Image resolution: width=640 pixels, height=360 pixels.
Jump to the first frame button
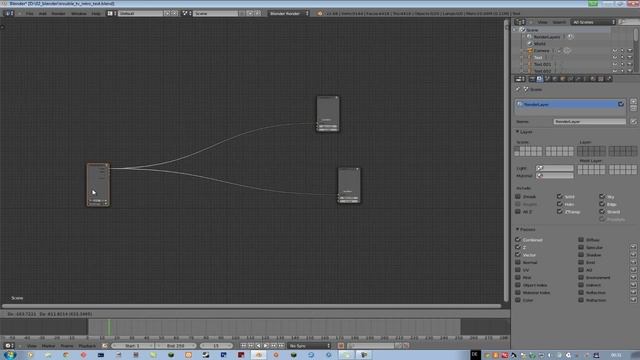click(243, 346)
